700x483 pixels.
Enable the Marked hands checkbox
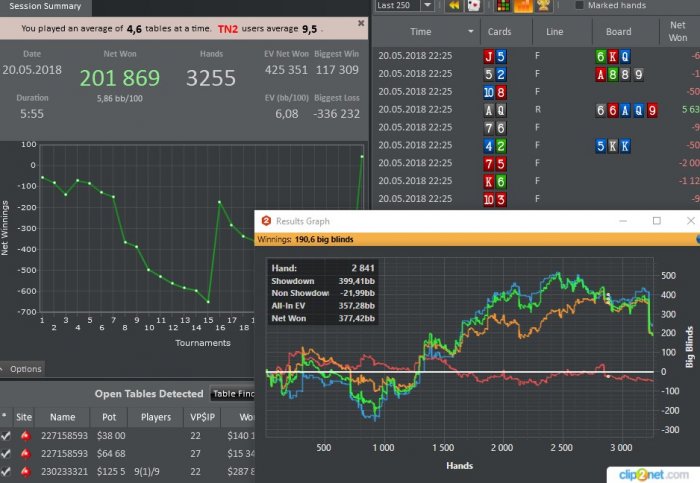579,6
